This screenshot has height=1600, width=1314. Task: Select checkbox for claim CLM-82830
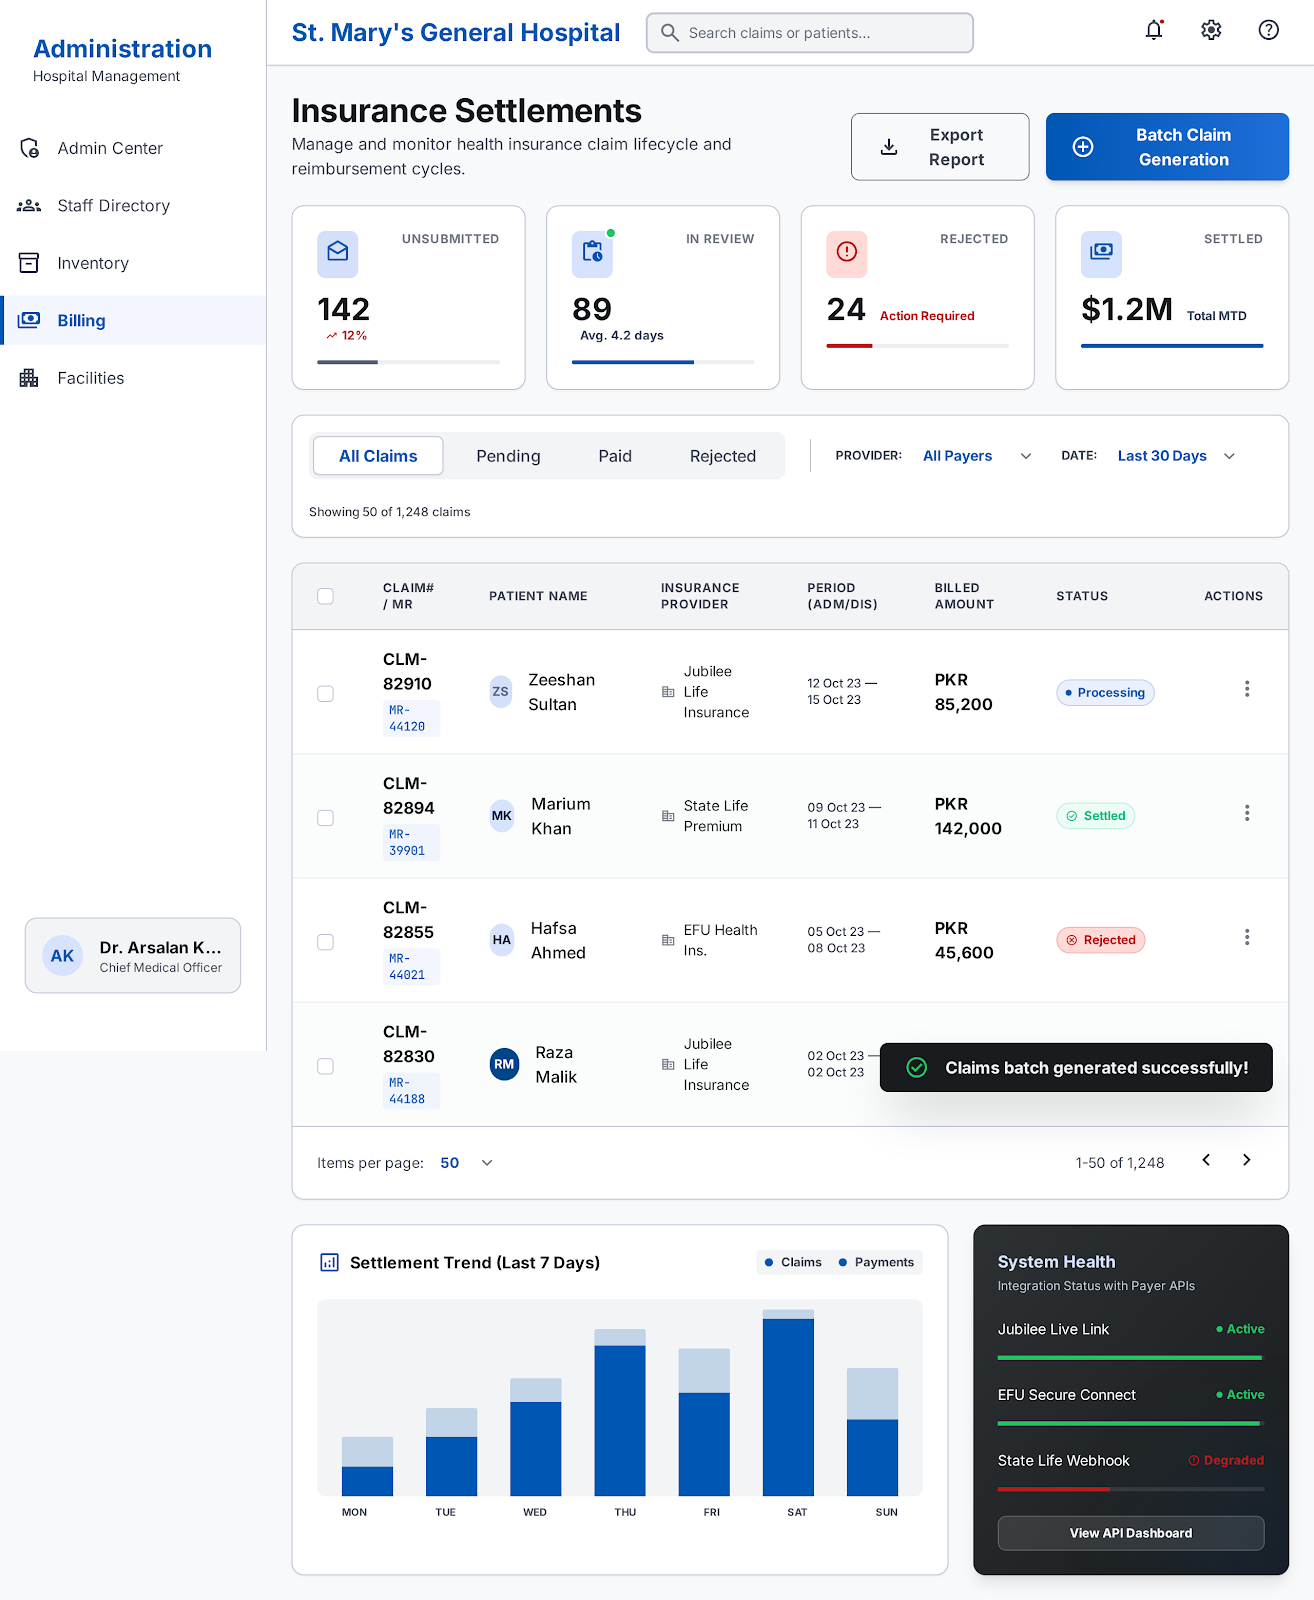click(x=325, y=1066)
